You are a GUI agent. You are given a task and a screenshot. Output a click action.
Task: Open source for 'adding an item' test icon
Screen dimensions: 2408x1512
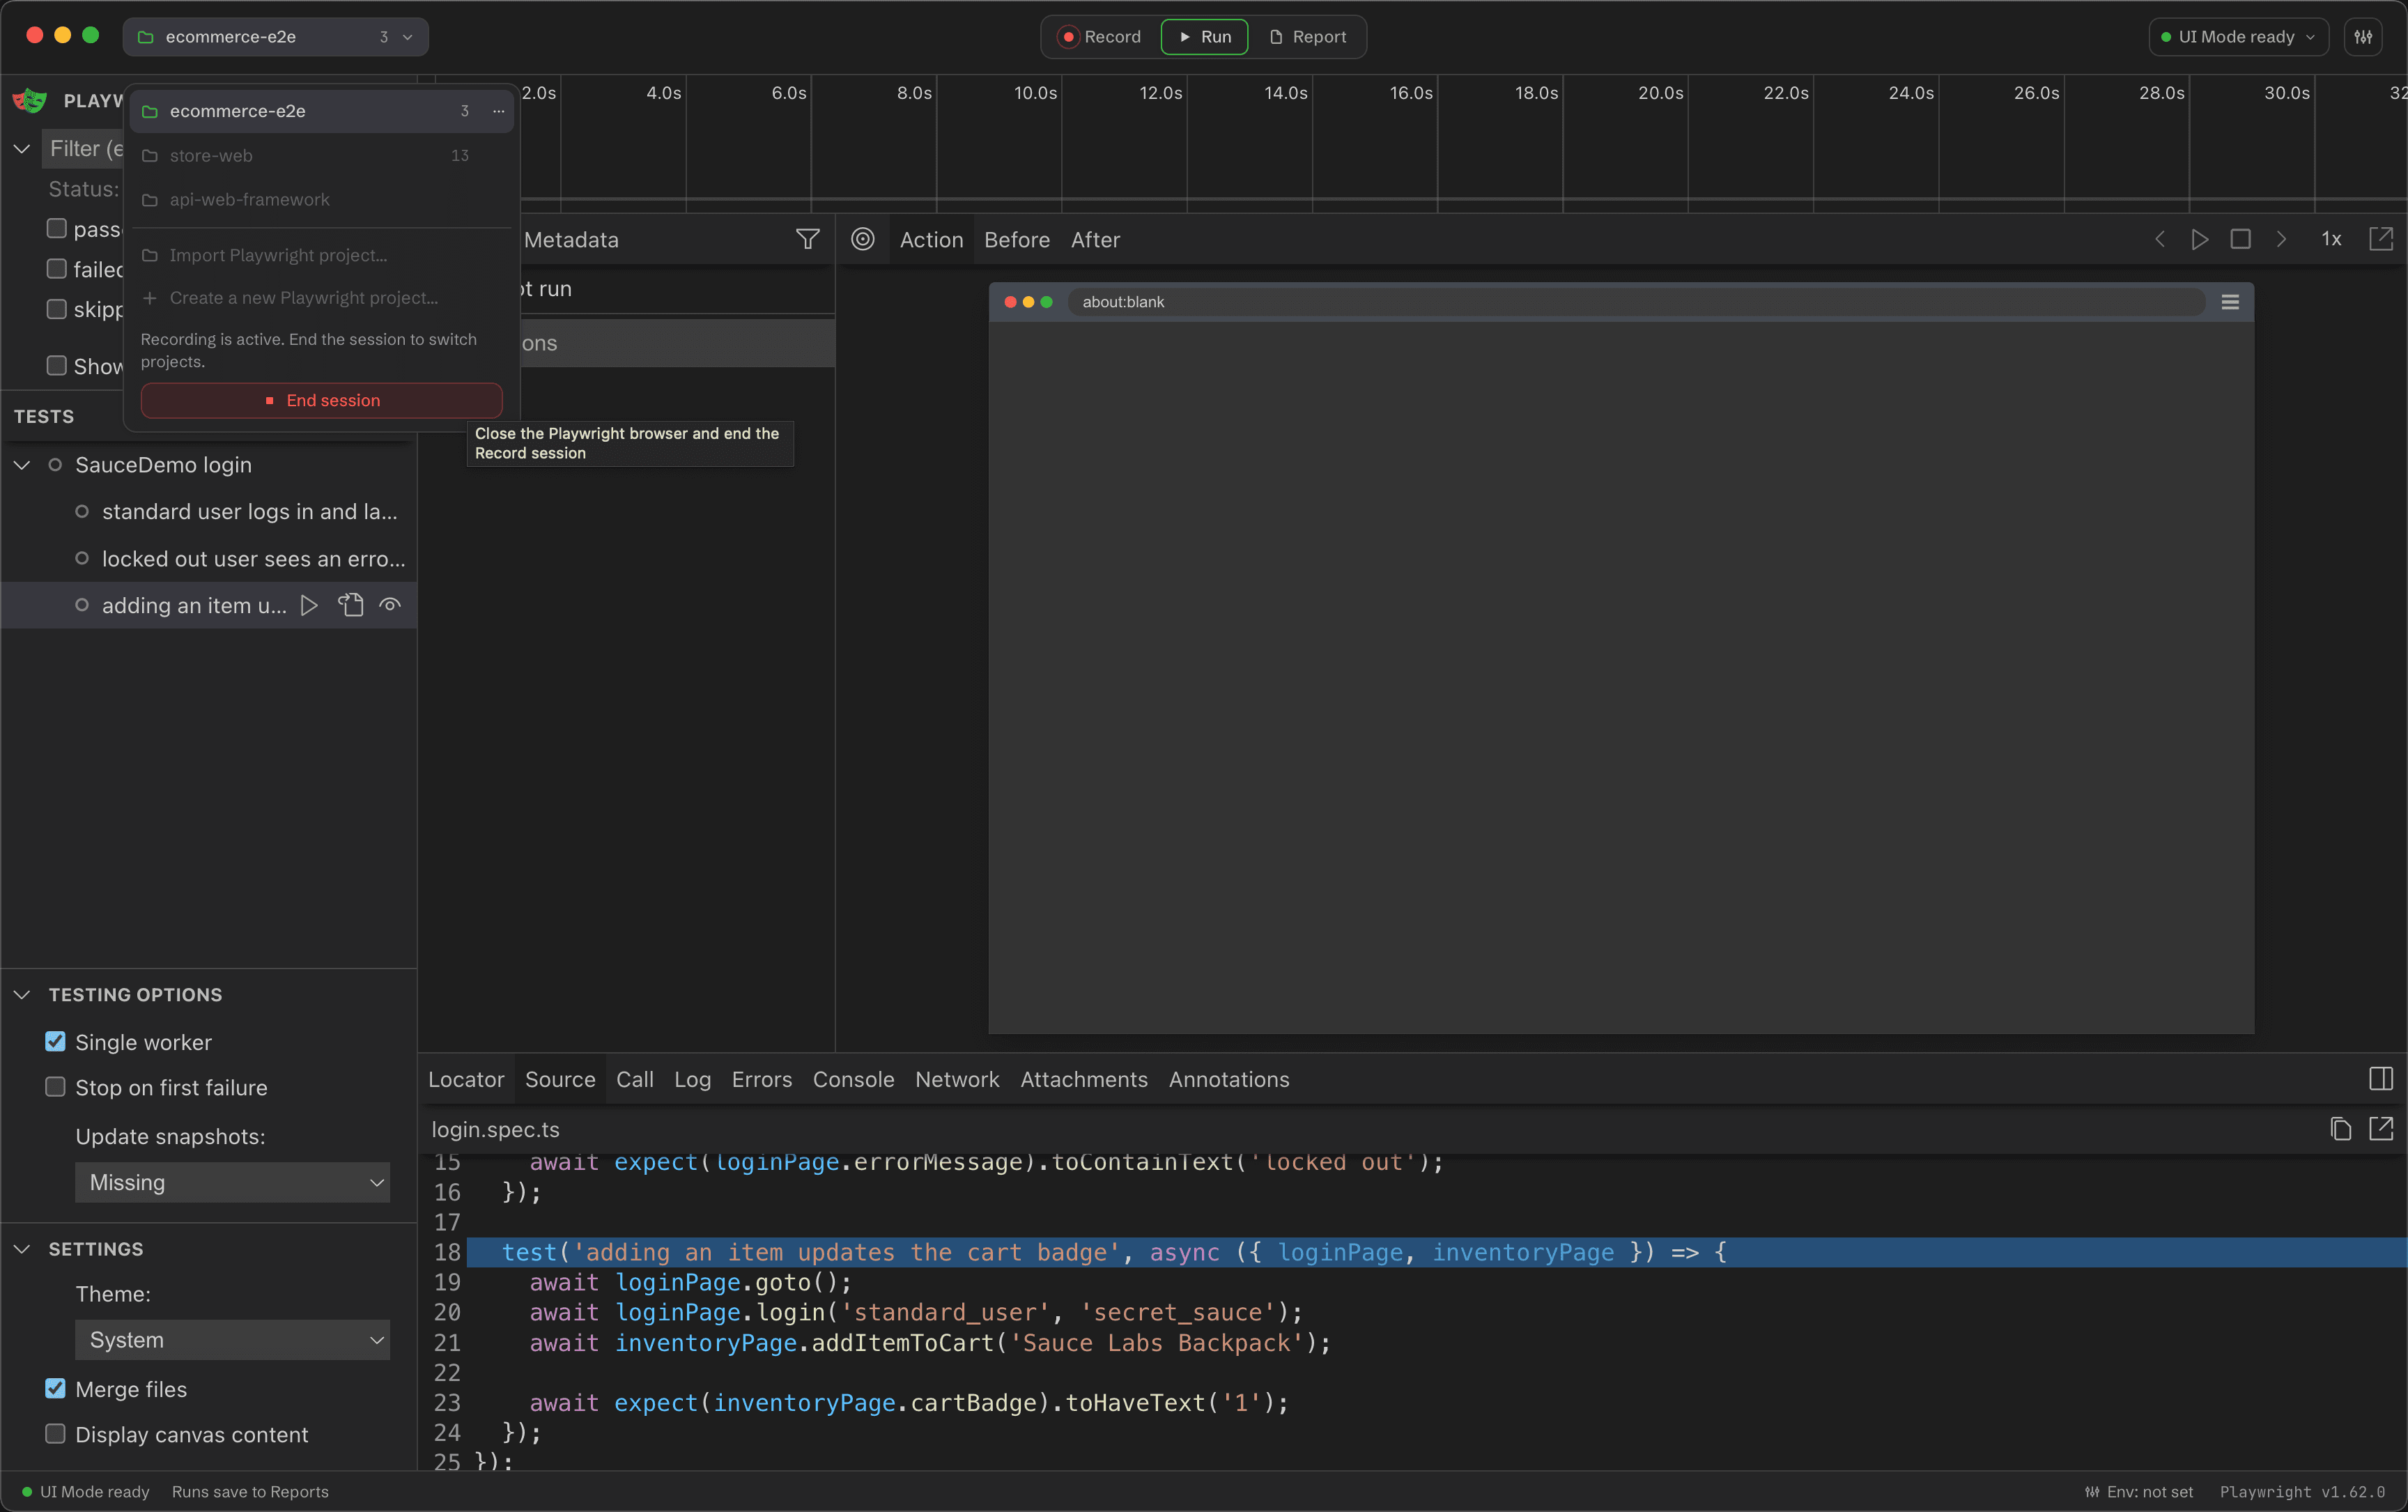pyautogui.click(x=350, y=605)
